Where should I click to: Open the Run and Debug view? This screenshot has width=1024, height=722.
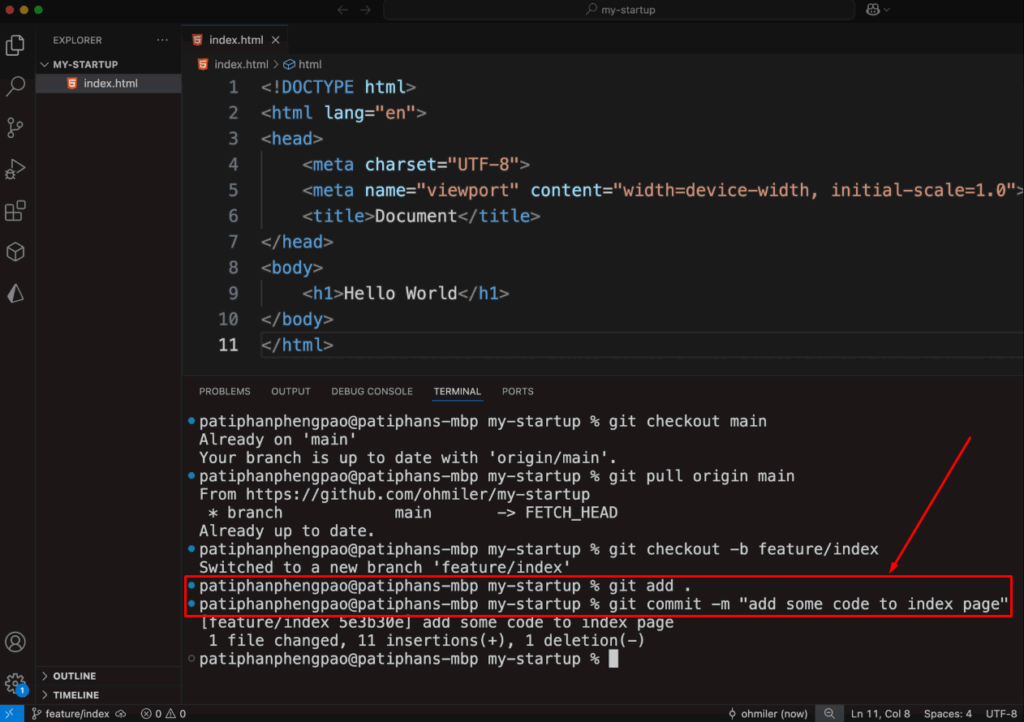[15, 169]
